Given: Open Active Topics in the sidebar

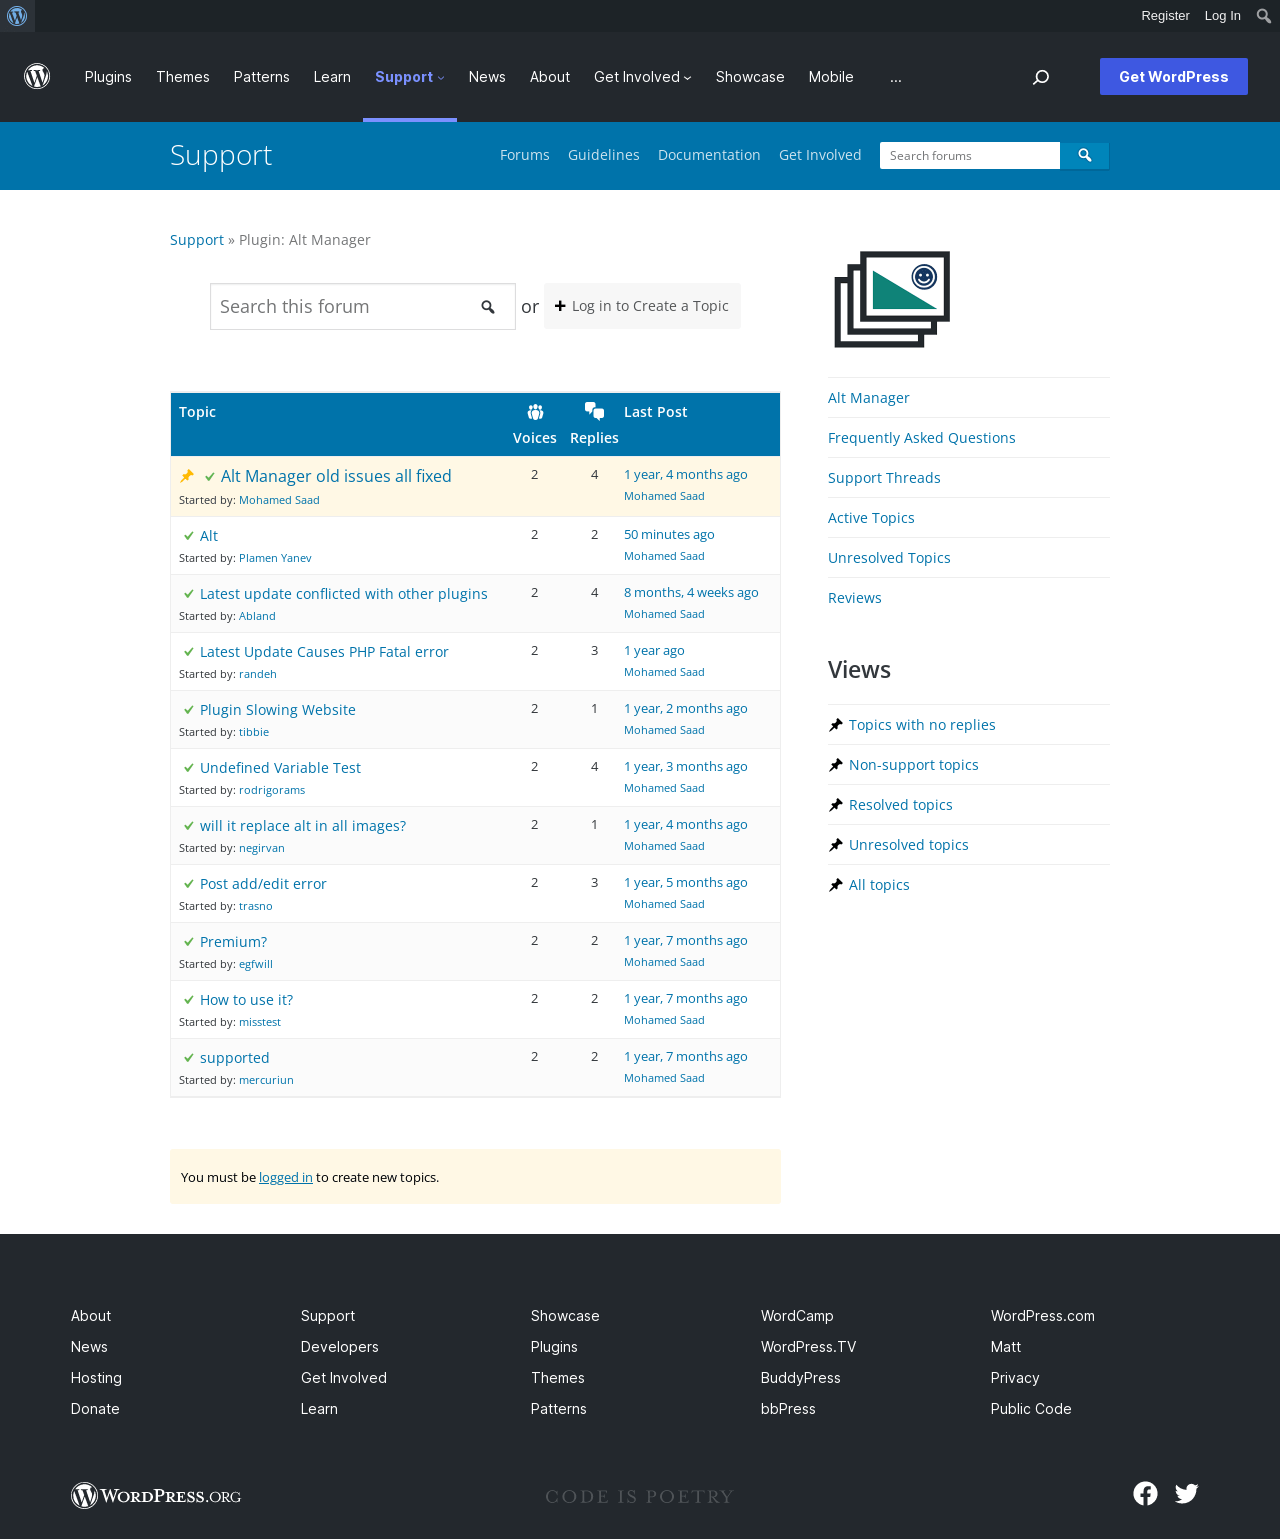Looking at the screenshot, I should click(871, 518).
